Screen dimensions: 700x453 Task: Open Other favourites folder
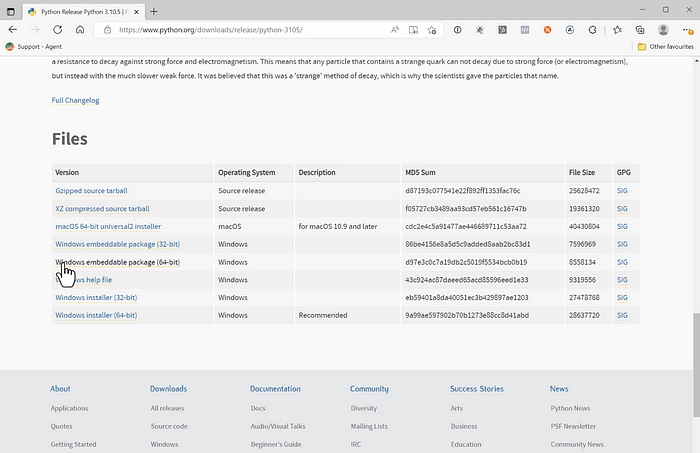pos(666,46)
